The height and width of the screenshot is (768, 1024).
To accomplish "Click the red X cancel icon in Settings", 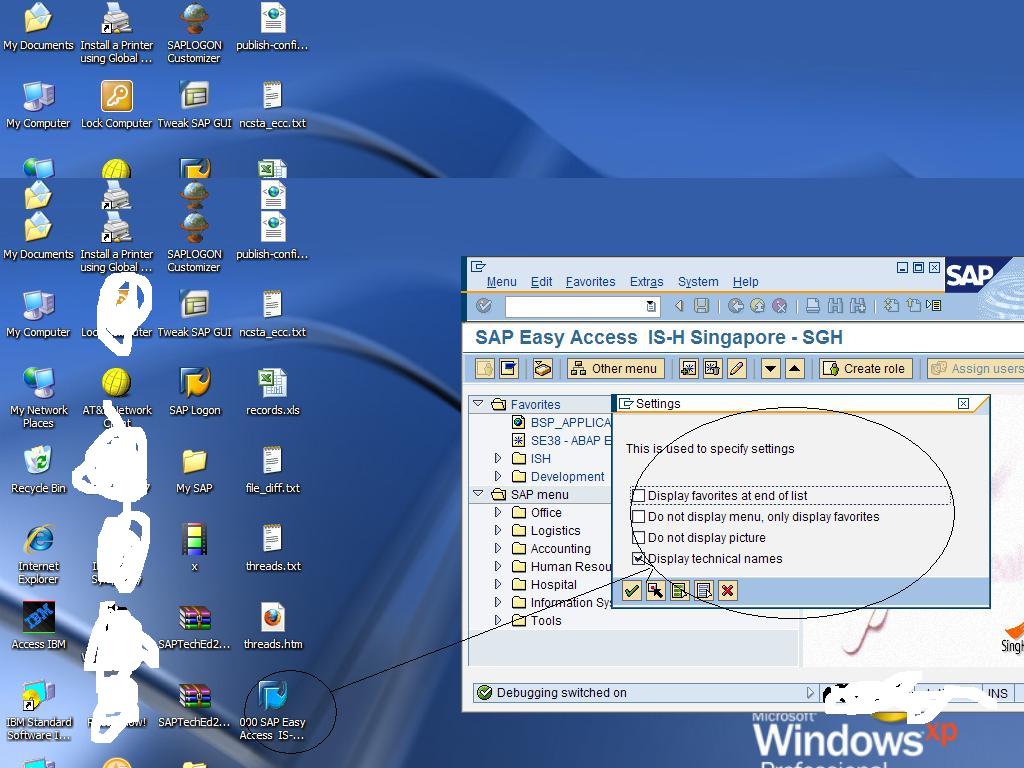I will 727,590.
